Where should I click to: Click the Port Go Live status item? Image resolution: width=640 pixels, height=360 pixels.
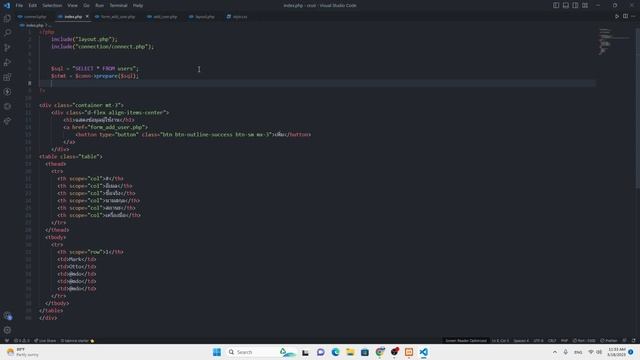(x=584, y=340)
